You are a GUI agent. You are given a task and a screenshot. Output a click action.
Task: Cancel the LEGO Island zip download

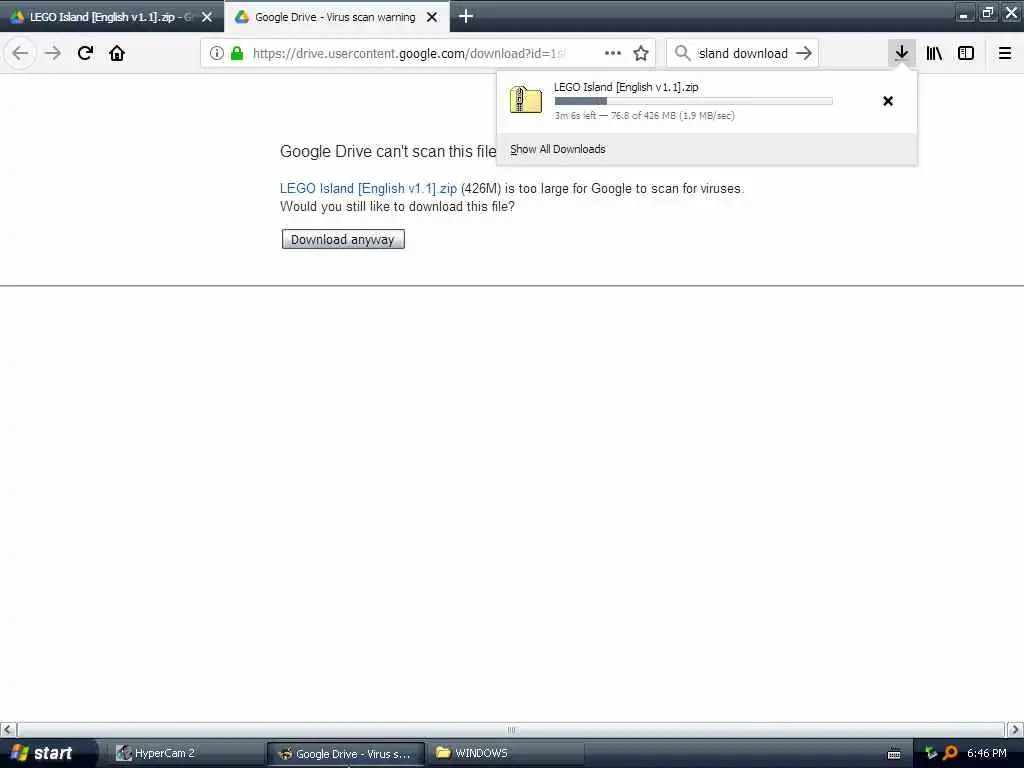click(888, 101)
